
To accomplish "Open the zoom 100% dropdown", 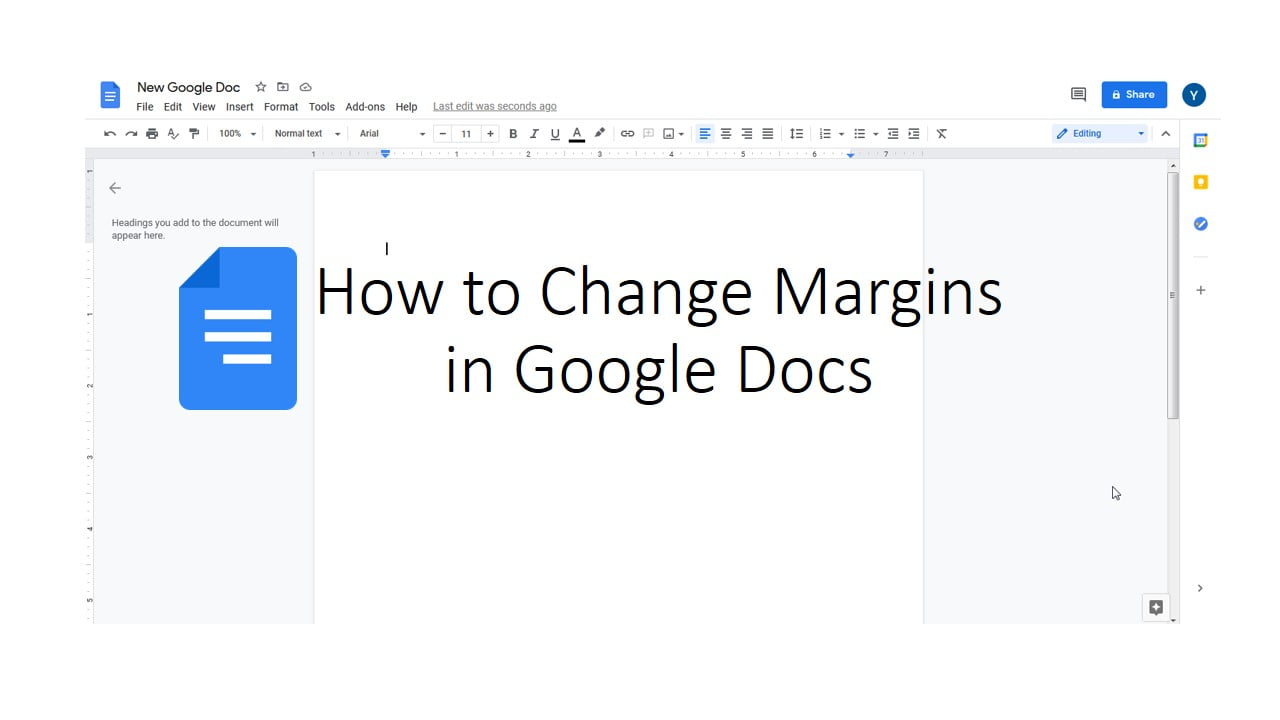I will click(238, 134).
